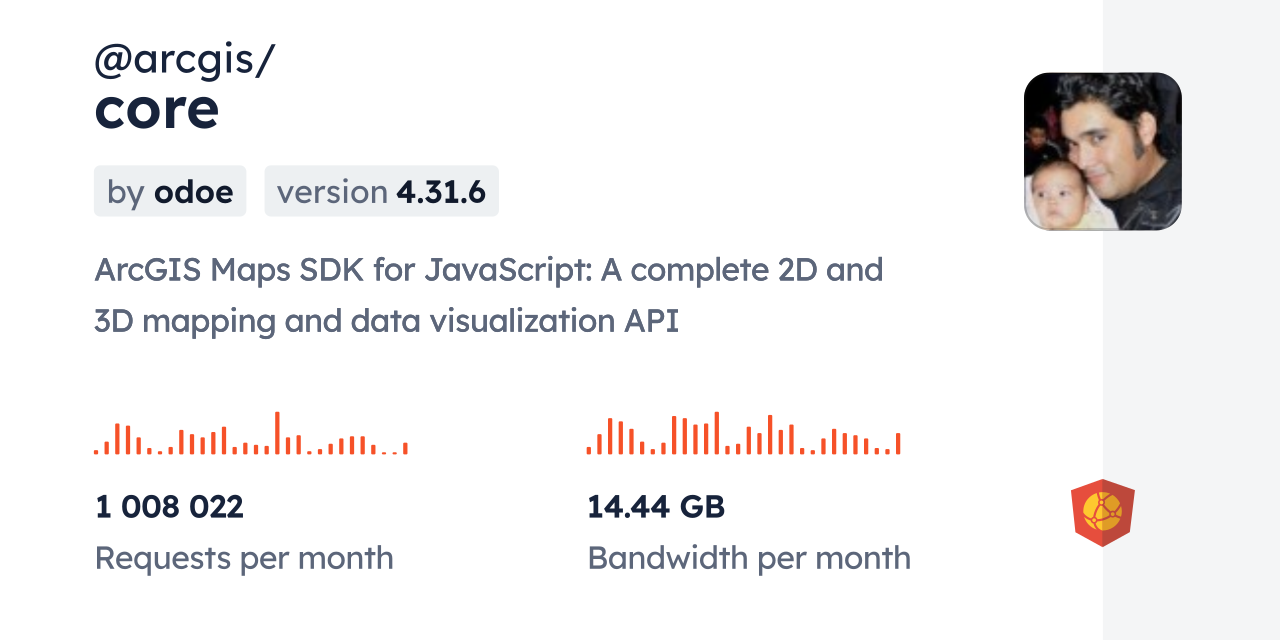
Task: Open the odoe author avatar photo
Action: (x=1102, y=151)
